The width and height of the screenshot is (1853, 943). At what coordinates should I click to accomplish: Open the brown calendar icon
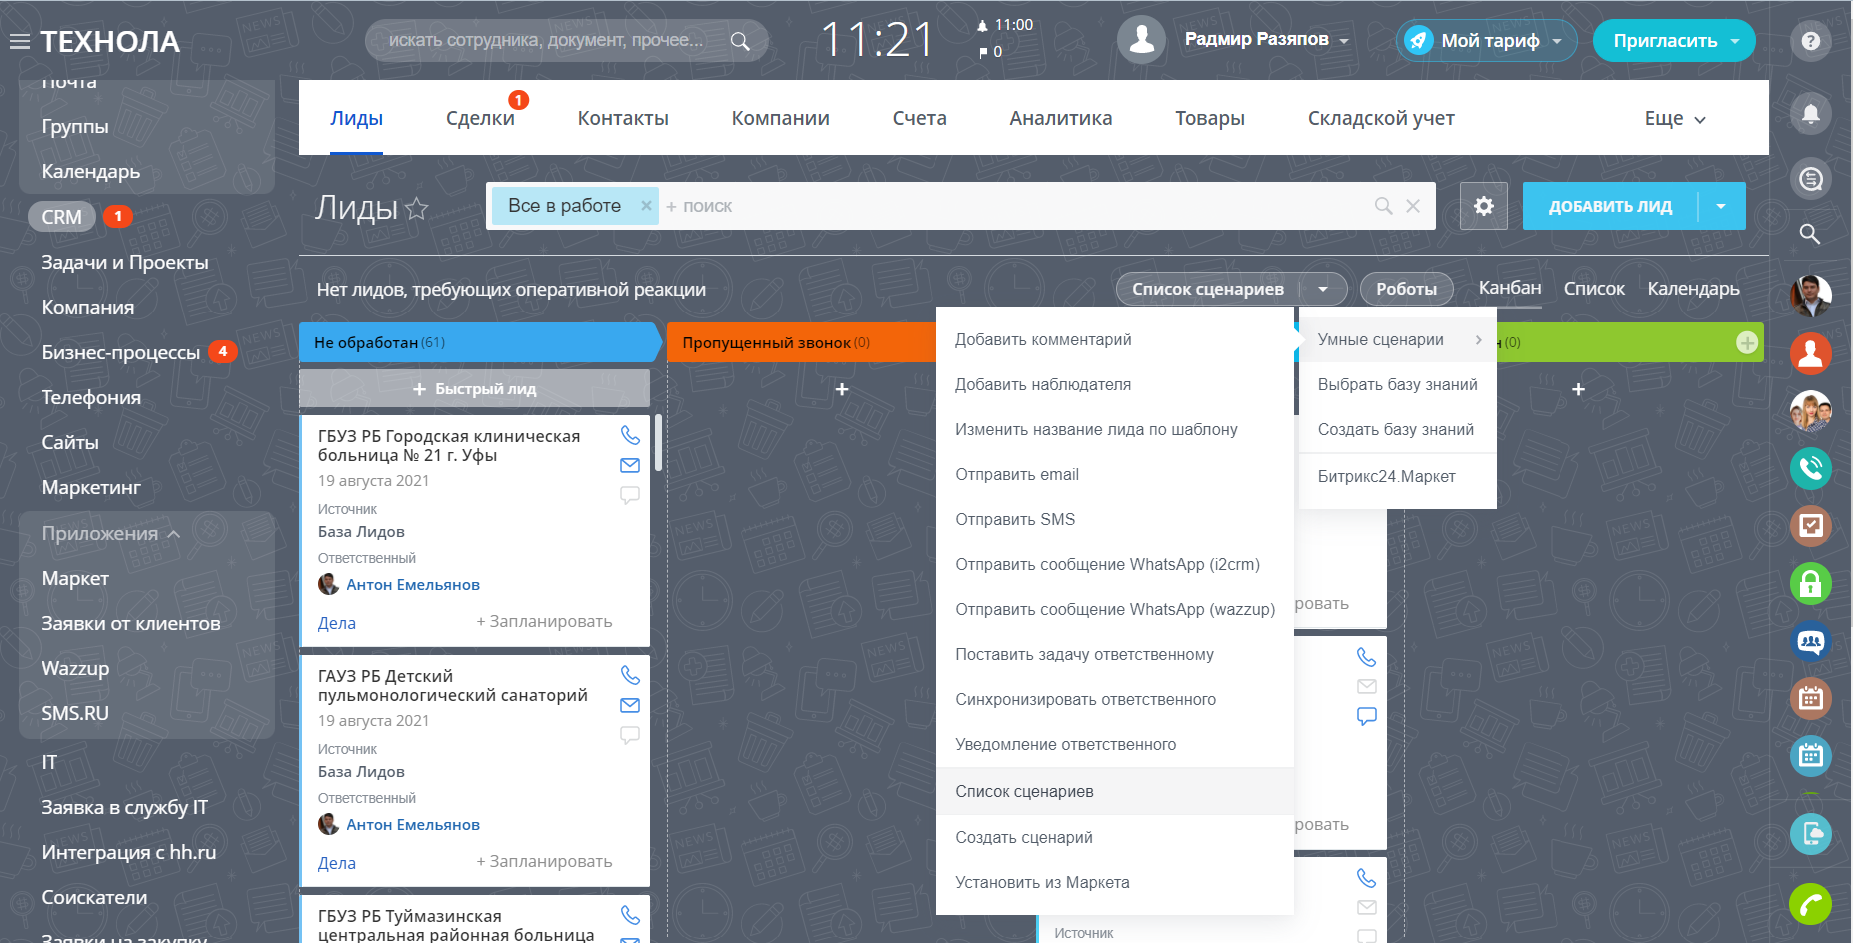click(1811, 698)
